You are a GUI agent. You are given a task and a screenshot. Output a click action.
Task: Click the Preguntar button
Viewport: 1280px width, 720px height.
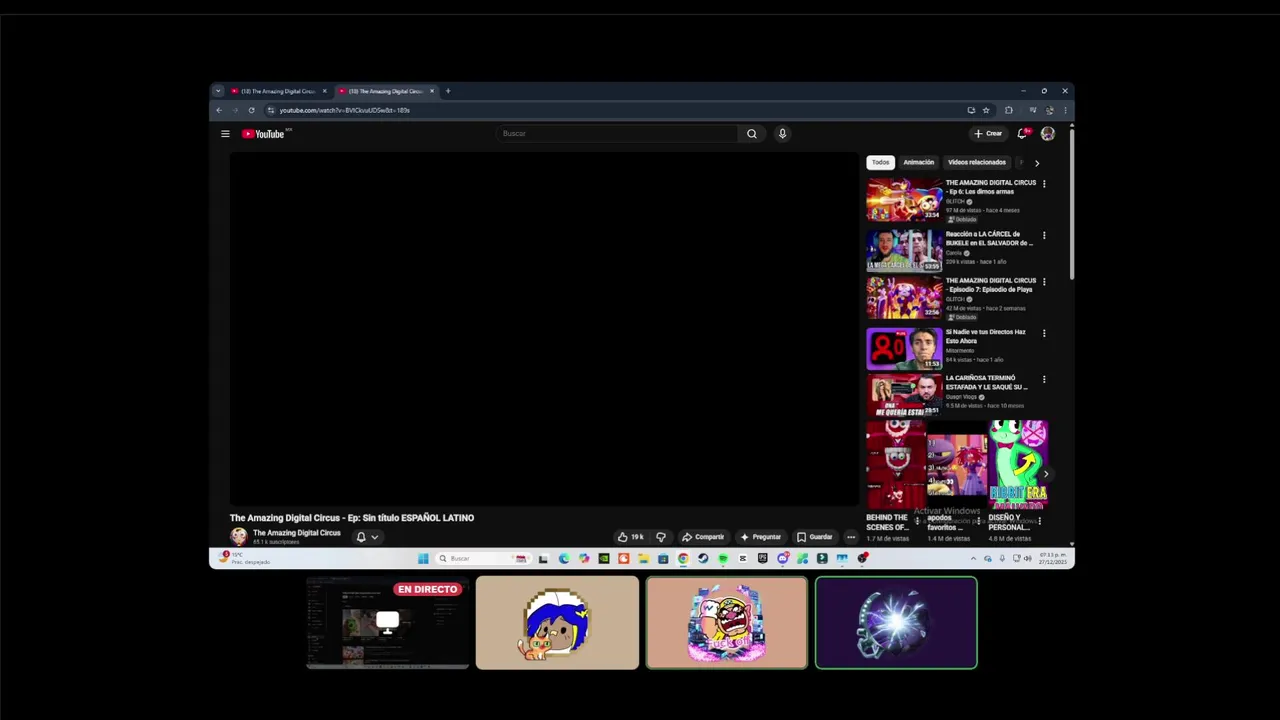760,537
